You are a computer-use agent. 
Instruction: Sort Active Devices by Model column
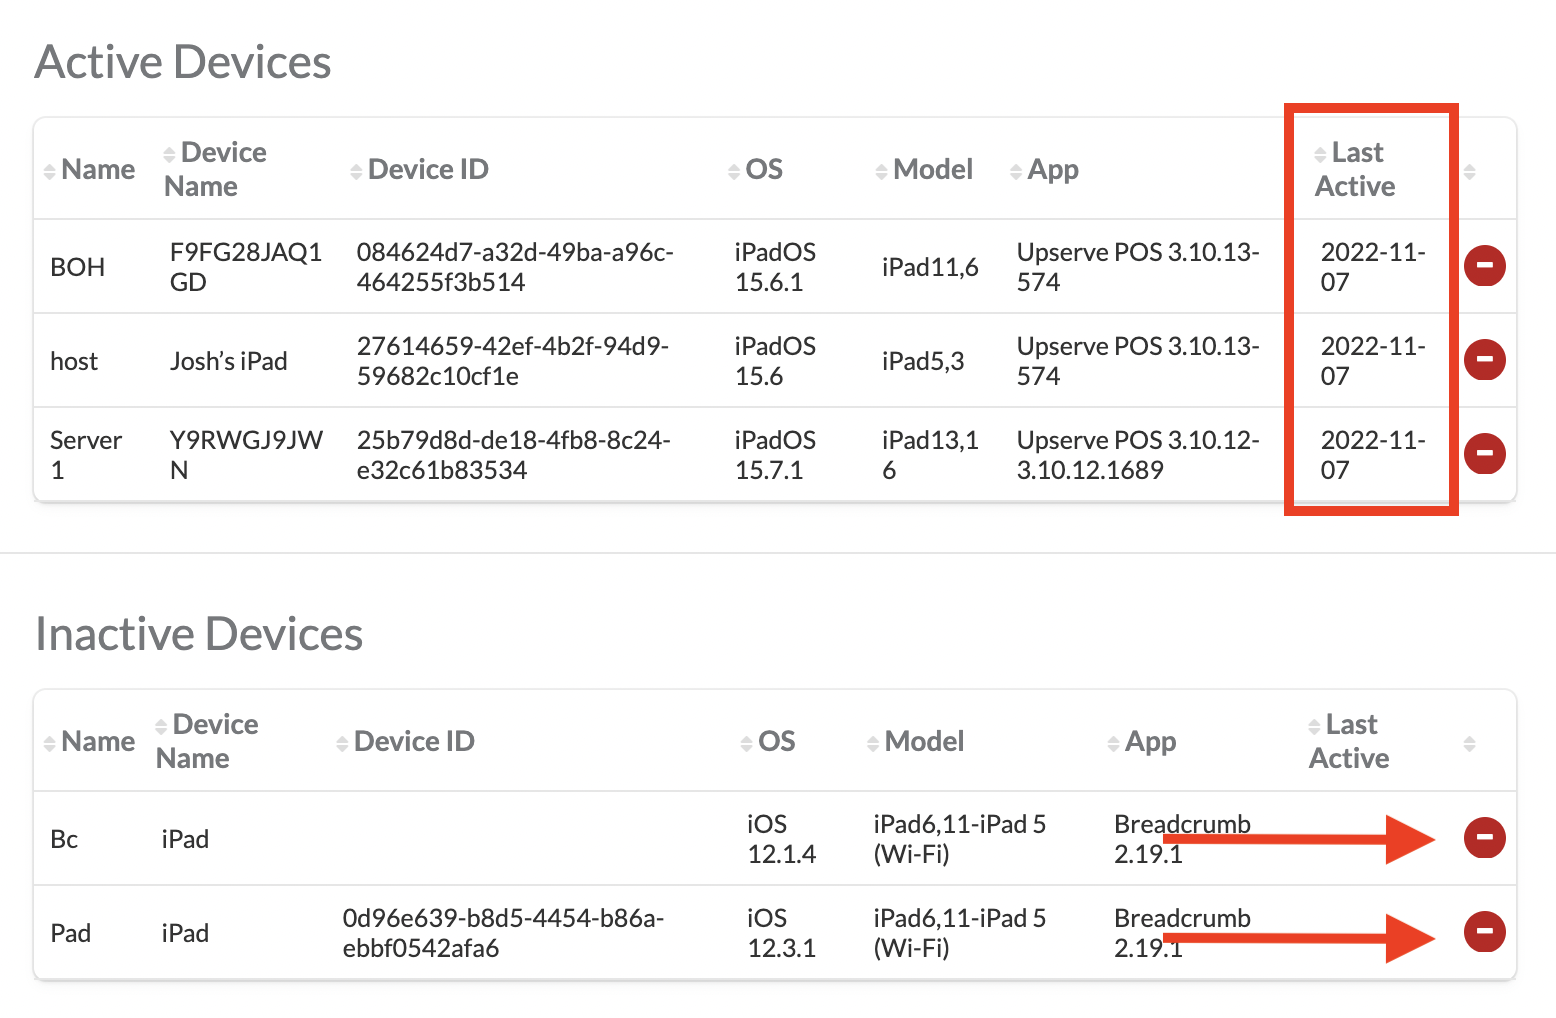924,170
